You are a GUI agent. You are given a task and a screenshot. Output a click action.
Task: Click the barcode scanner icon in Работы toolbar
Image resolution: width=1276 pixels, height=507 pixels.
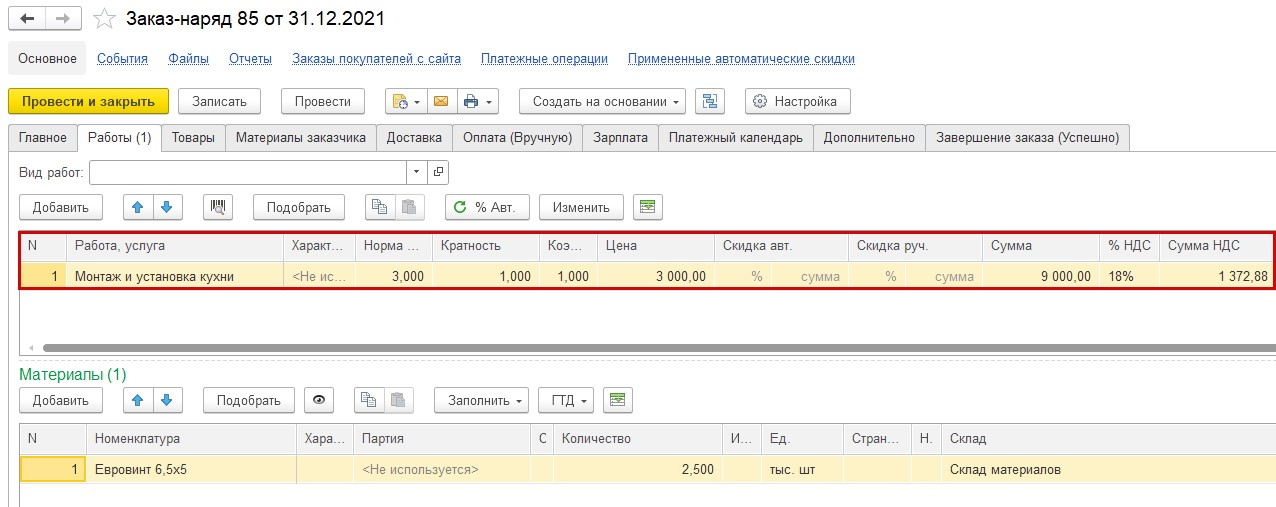[218, 207]
